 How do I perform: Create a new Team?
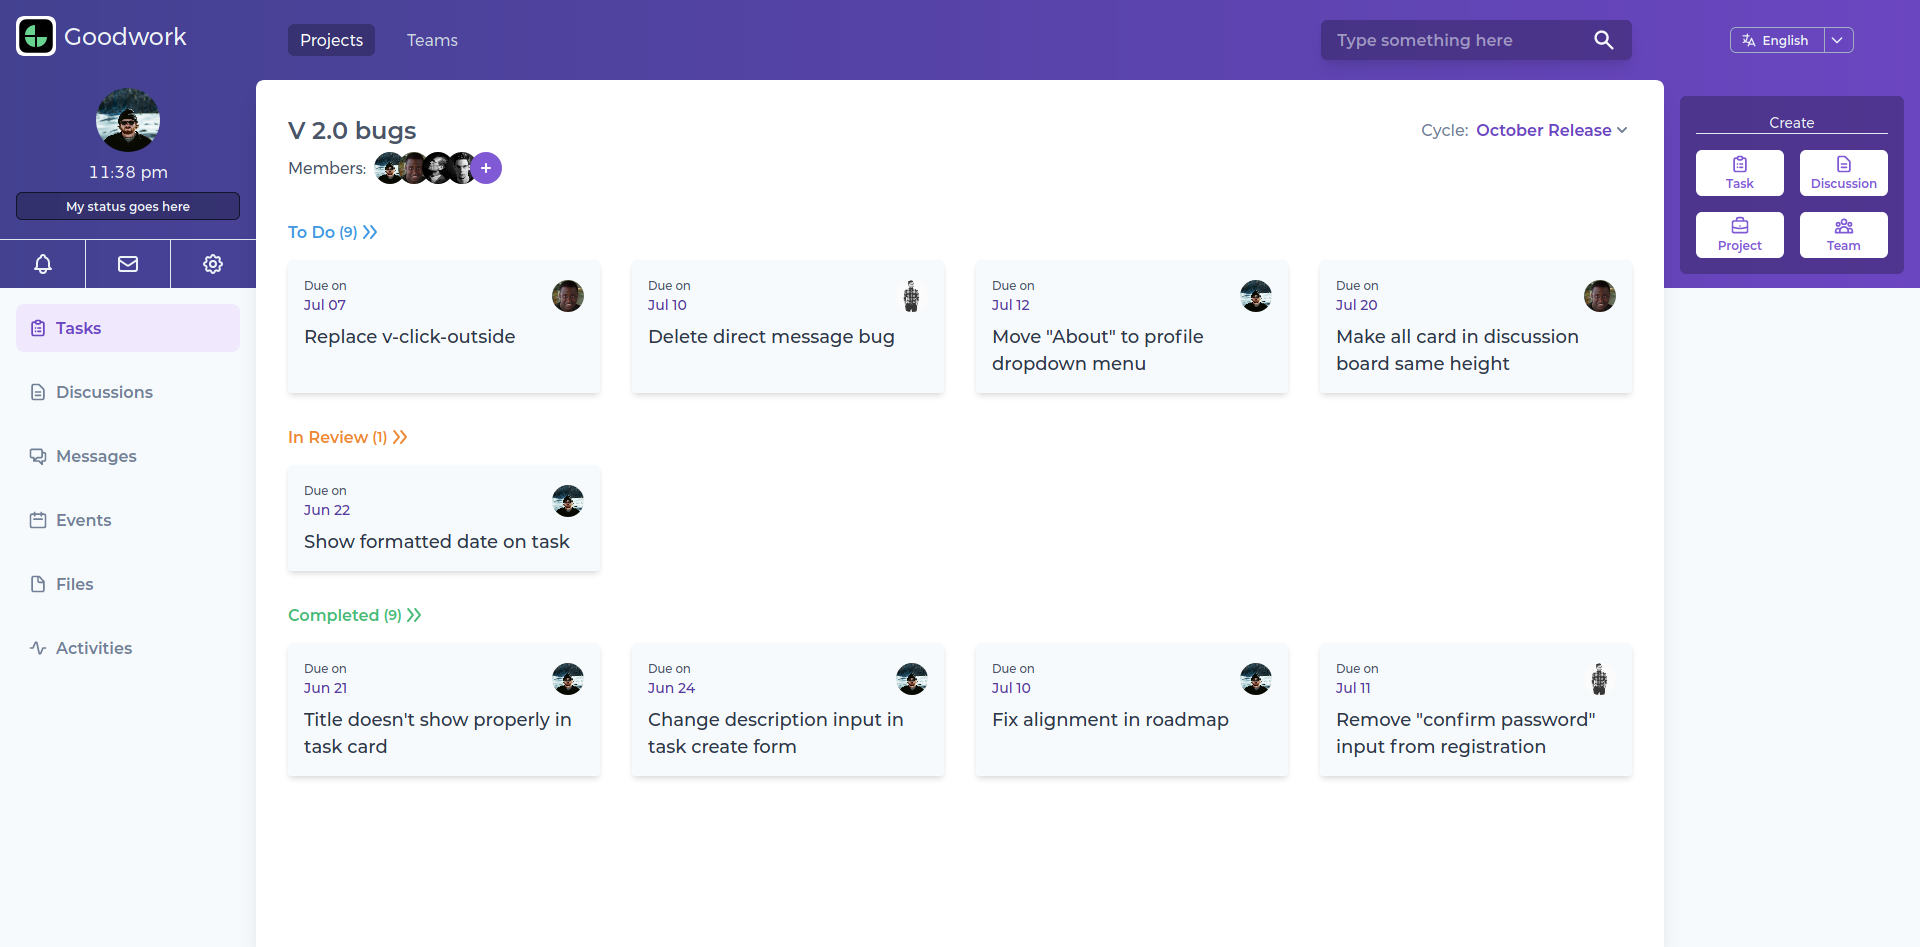[x=1843, y=235]
